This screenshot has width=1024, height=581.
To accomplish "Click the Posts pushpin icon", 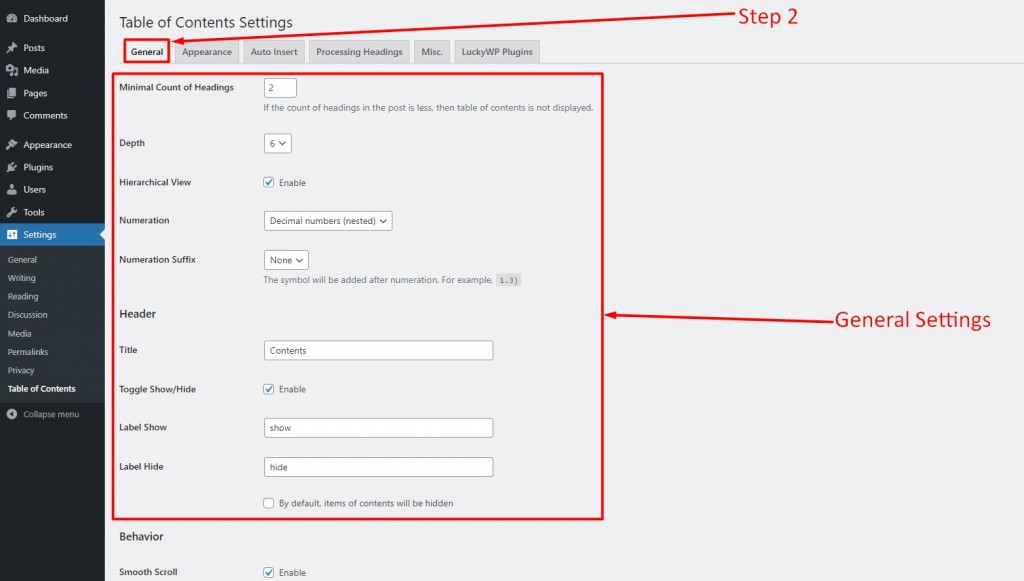I will click(12, 48).
